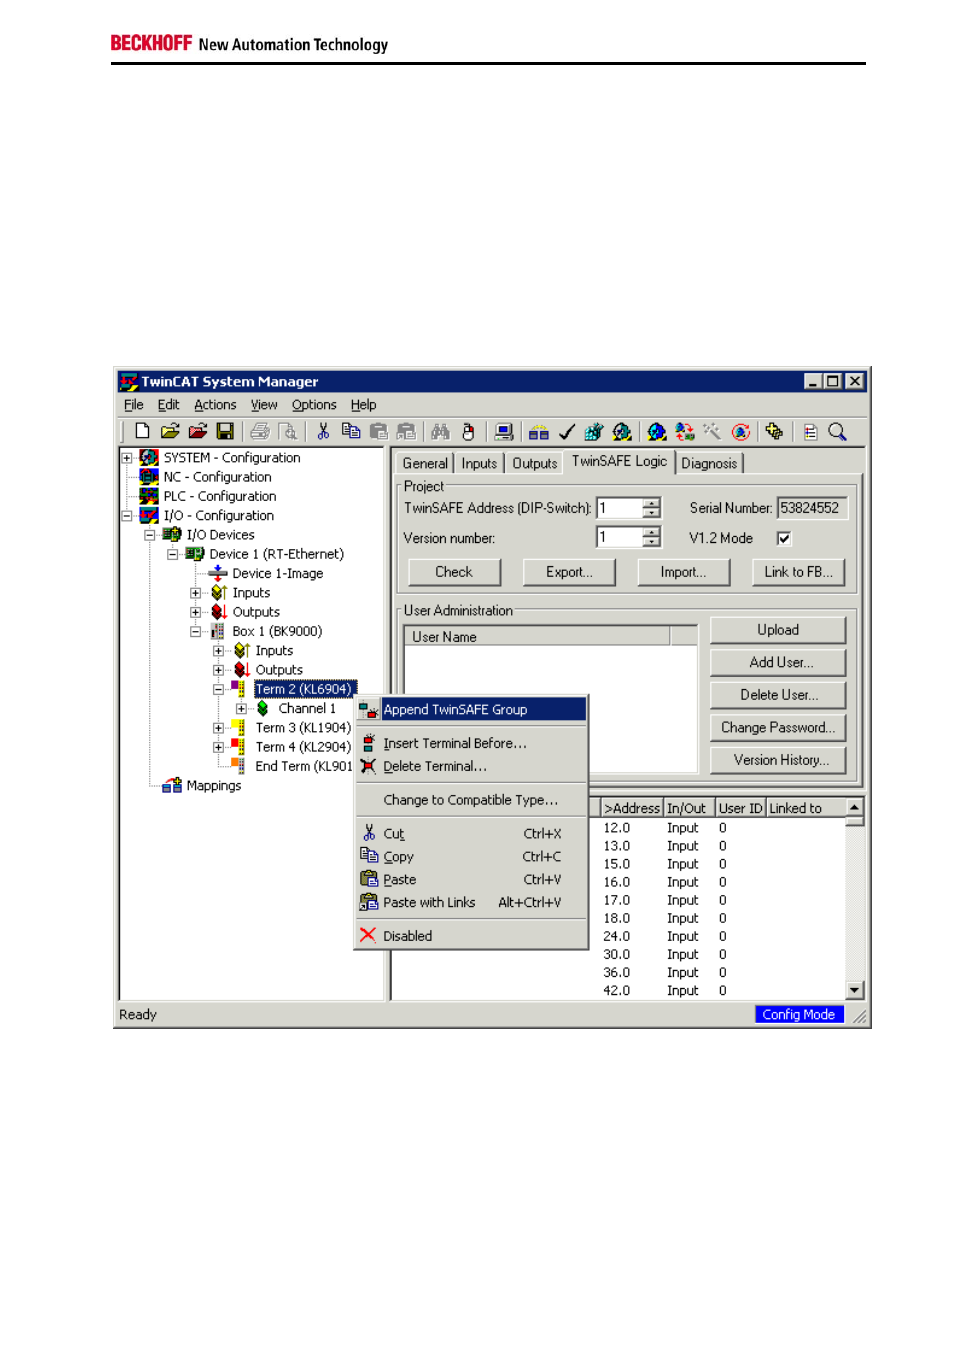Open the Options menu
The width and height of the screenshot is (954, 1350).
[x=314, y=405]
